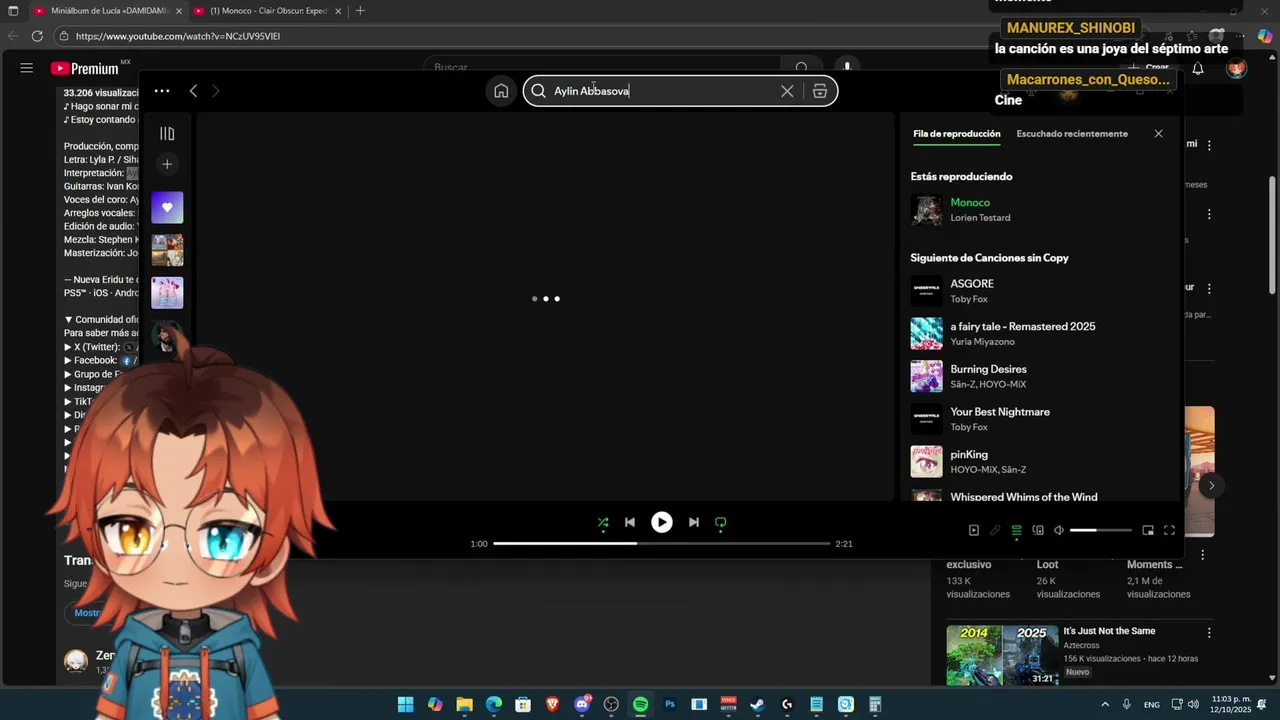
Task: Click the YouTube Premium logo
Action: pyautogui.click(x=90, y=68)
